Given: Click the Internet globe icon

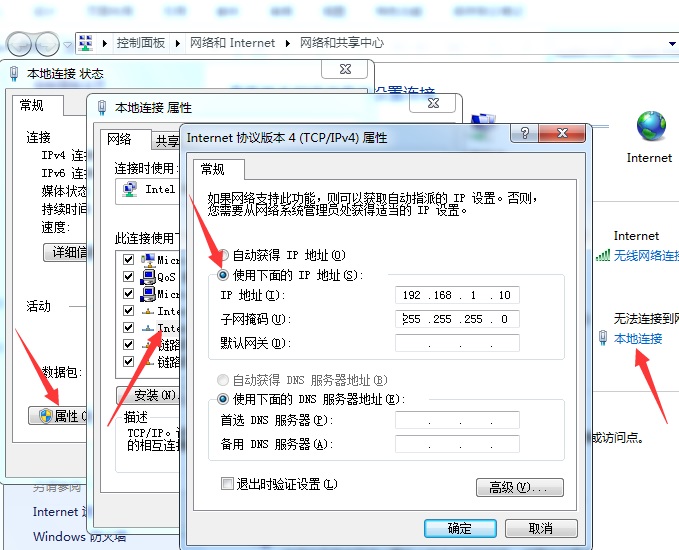Looking at the screenshot, I should pyautogui.click(x=651, y=126).
